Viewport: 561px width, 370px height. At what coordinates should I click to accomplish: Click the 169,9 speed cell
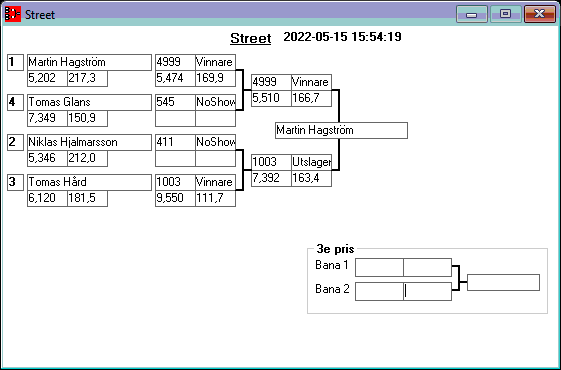click(x=215, y=78)
